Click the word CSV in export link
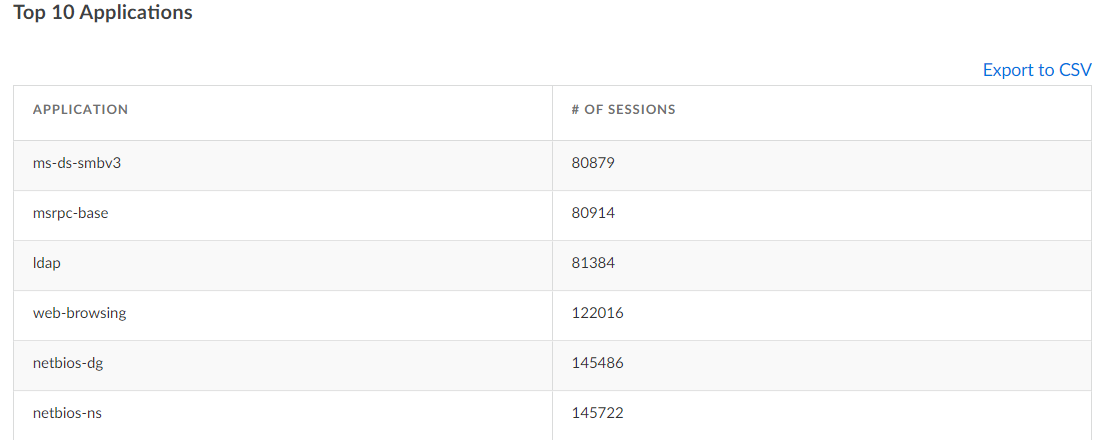This screenshot has width=1104, height=440. [1075, 70]
